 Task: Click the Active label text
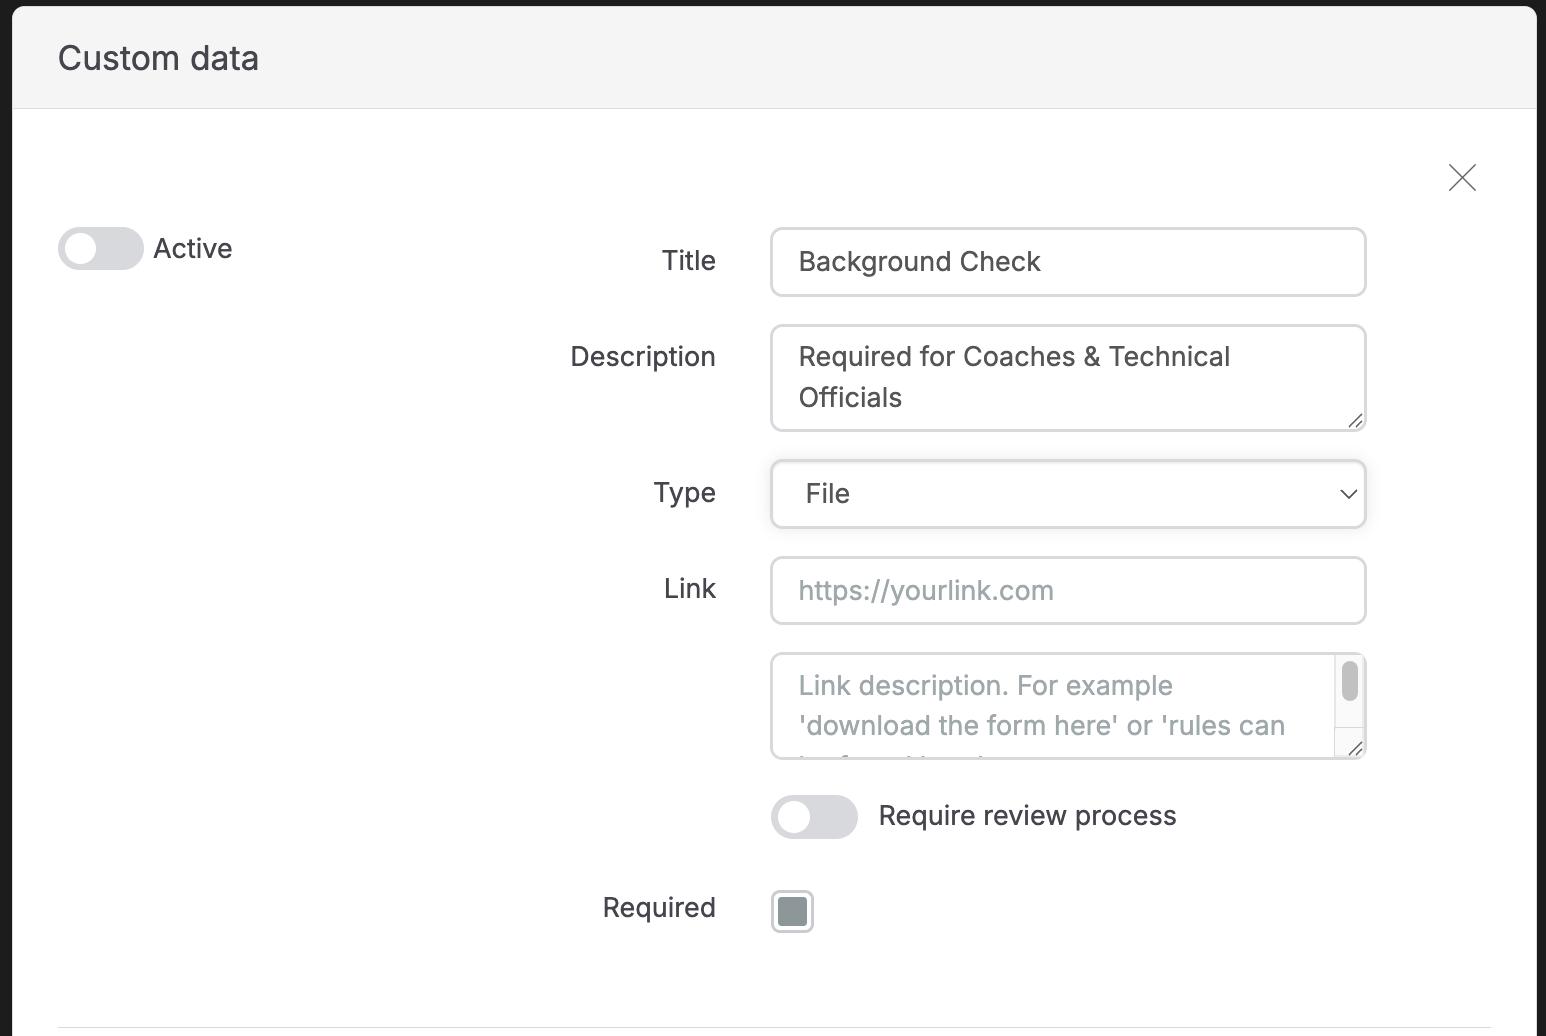pos(192,249)
